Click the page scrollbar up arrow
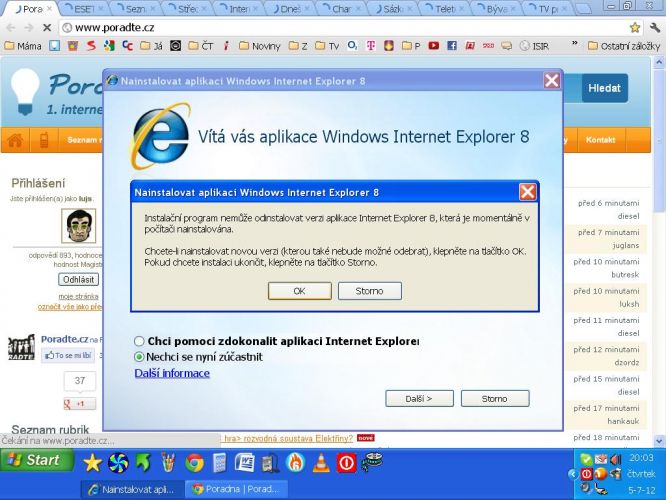 (x=659, y=62)
